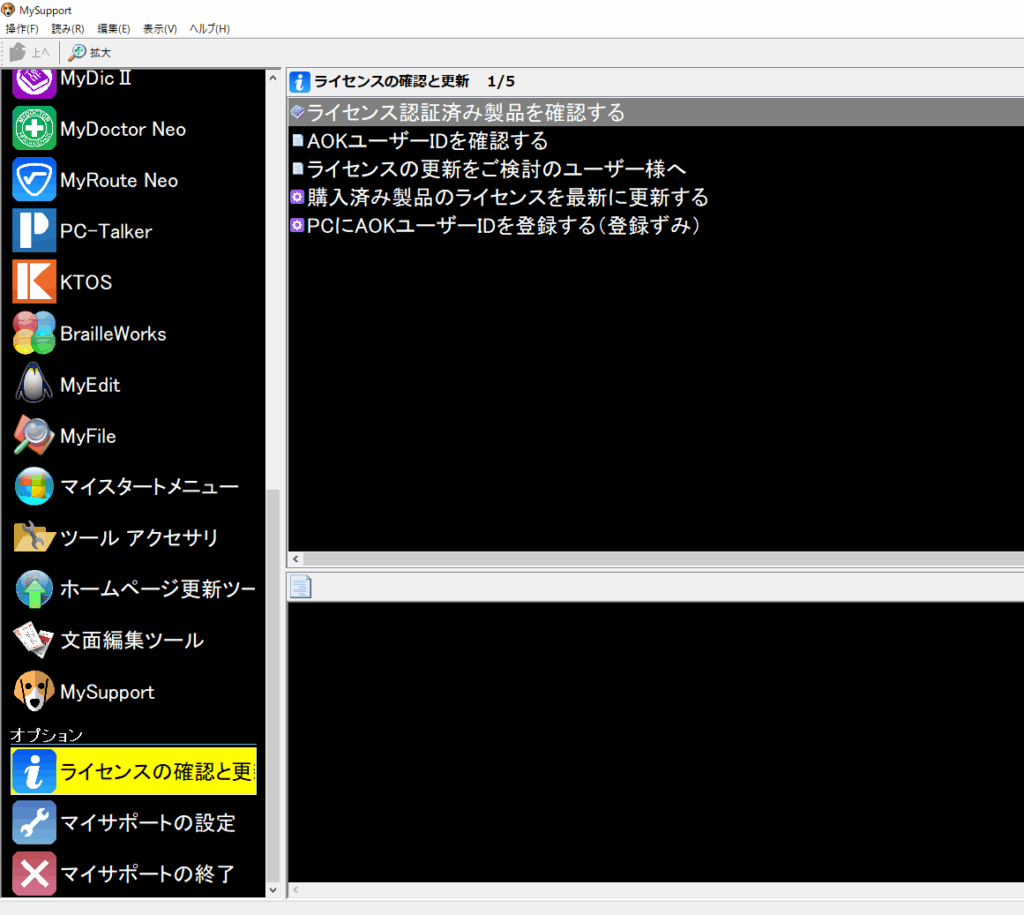The height and width of the screenshot is (915, 1024).
Task: Click the diamond icon of ライセンス認証済み製品 row
Action: point(298,112)
